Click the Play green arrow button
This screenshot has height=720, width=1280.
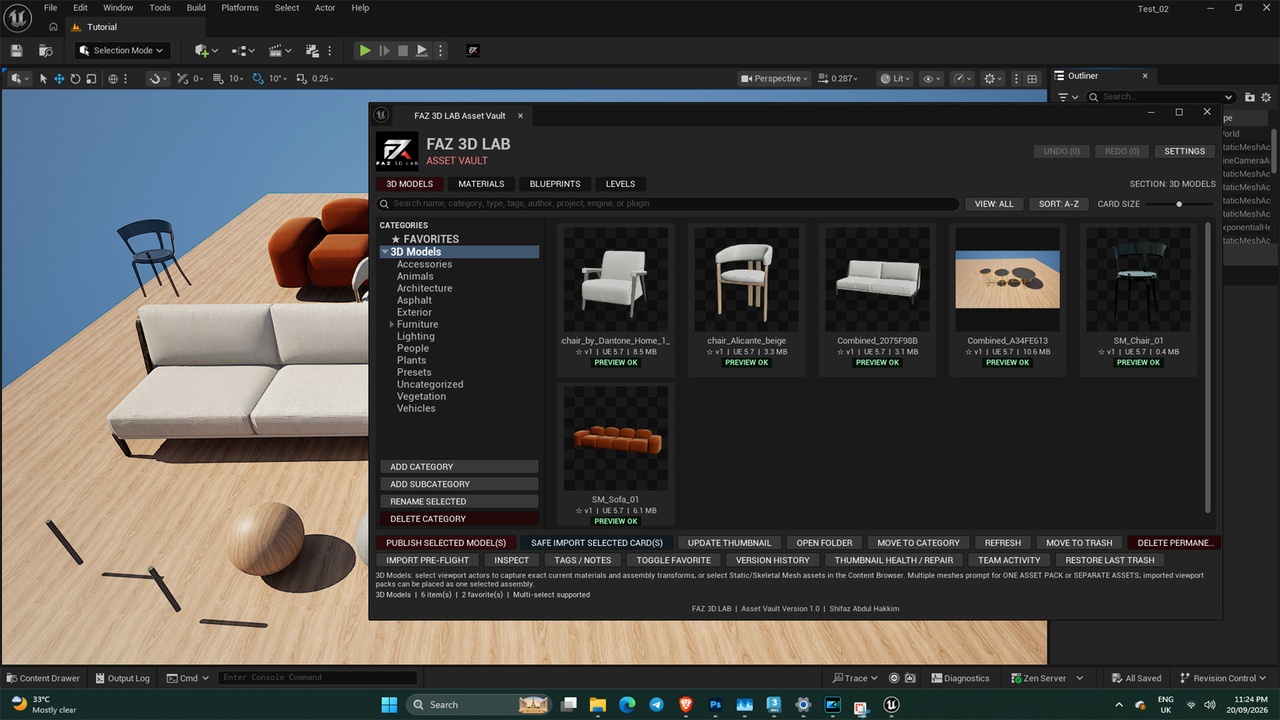pos(365,50)
